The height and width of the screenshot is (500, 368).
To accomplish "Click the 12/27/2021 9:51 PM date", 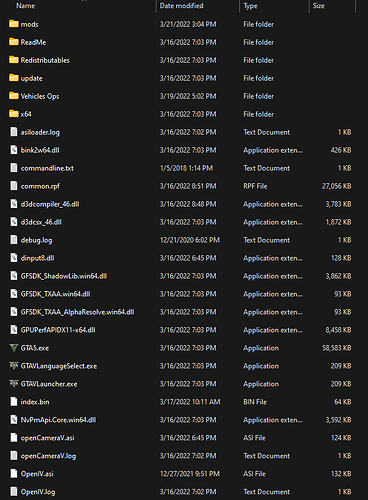I will click(190, 474).
